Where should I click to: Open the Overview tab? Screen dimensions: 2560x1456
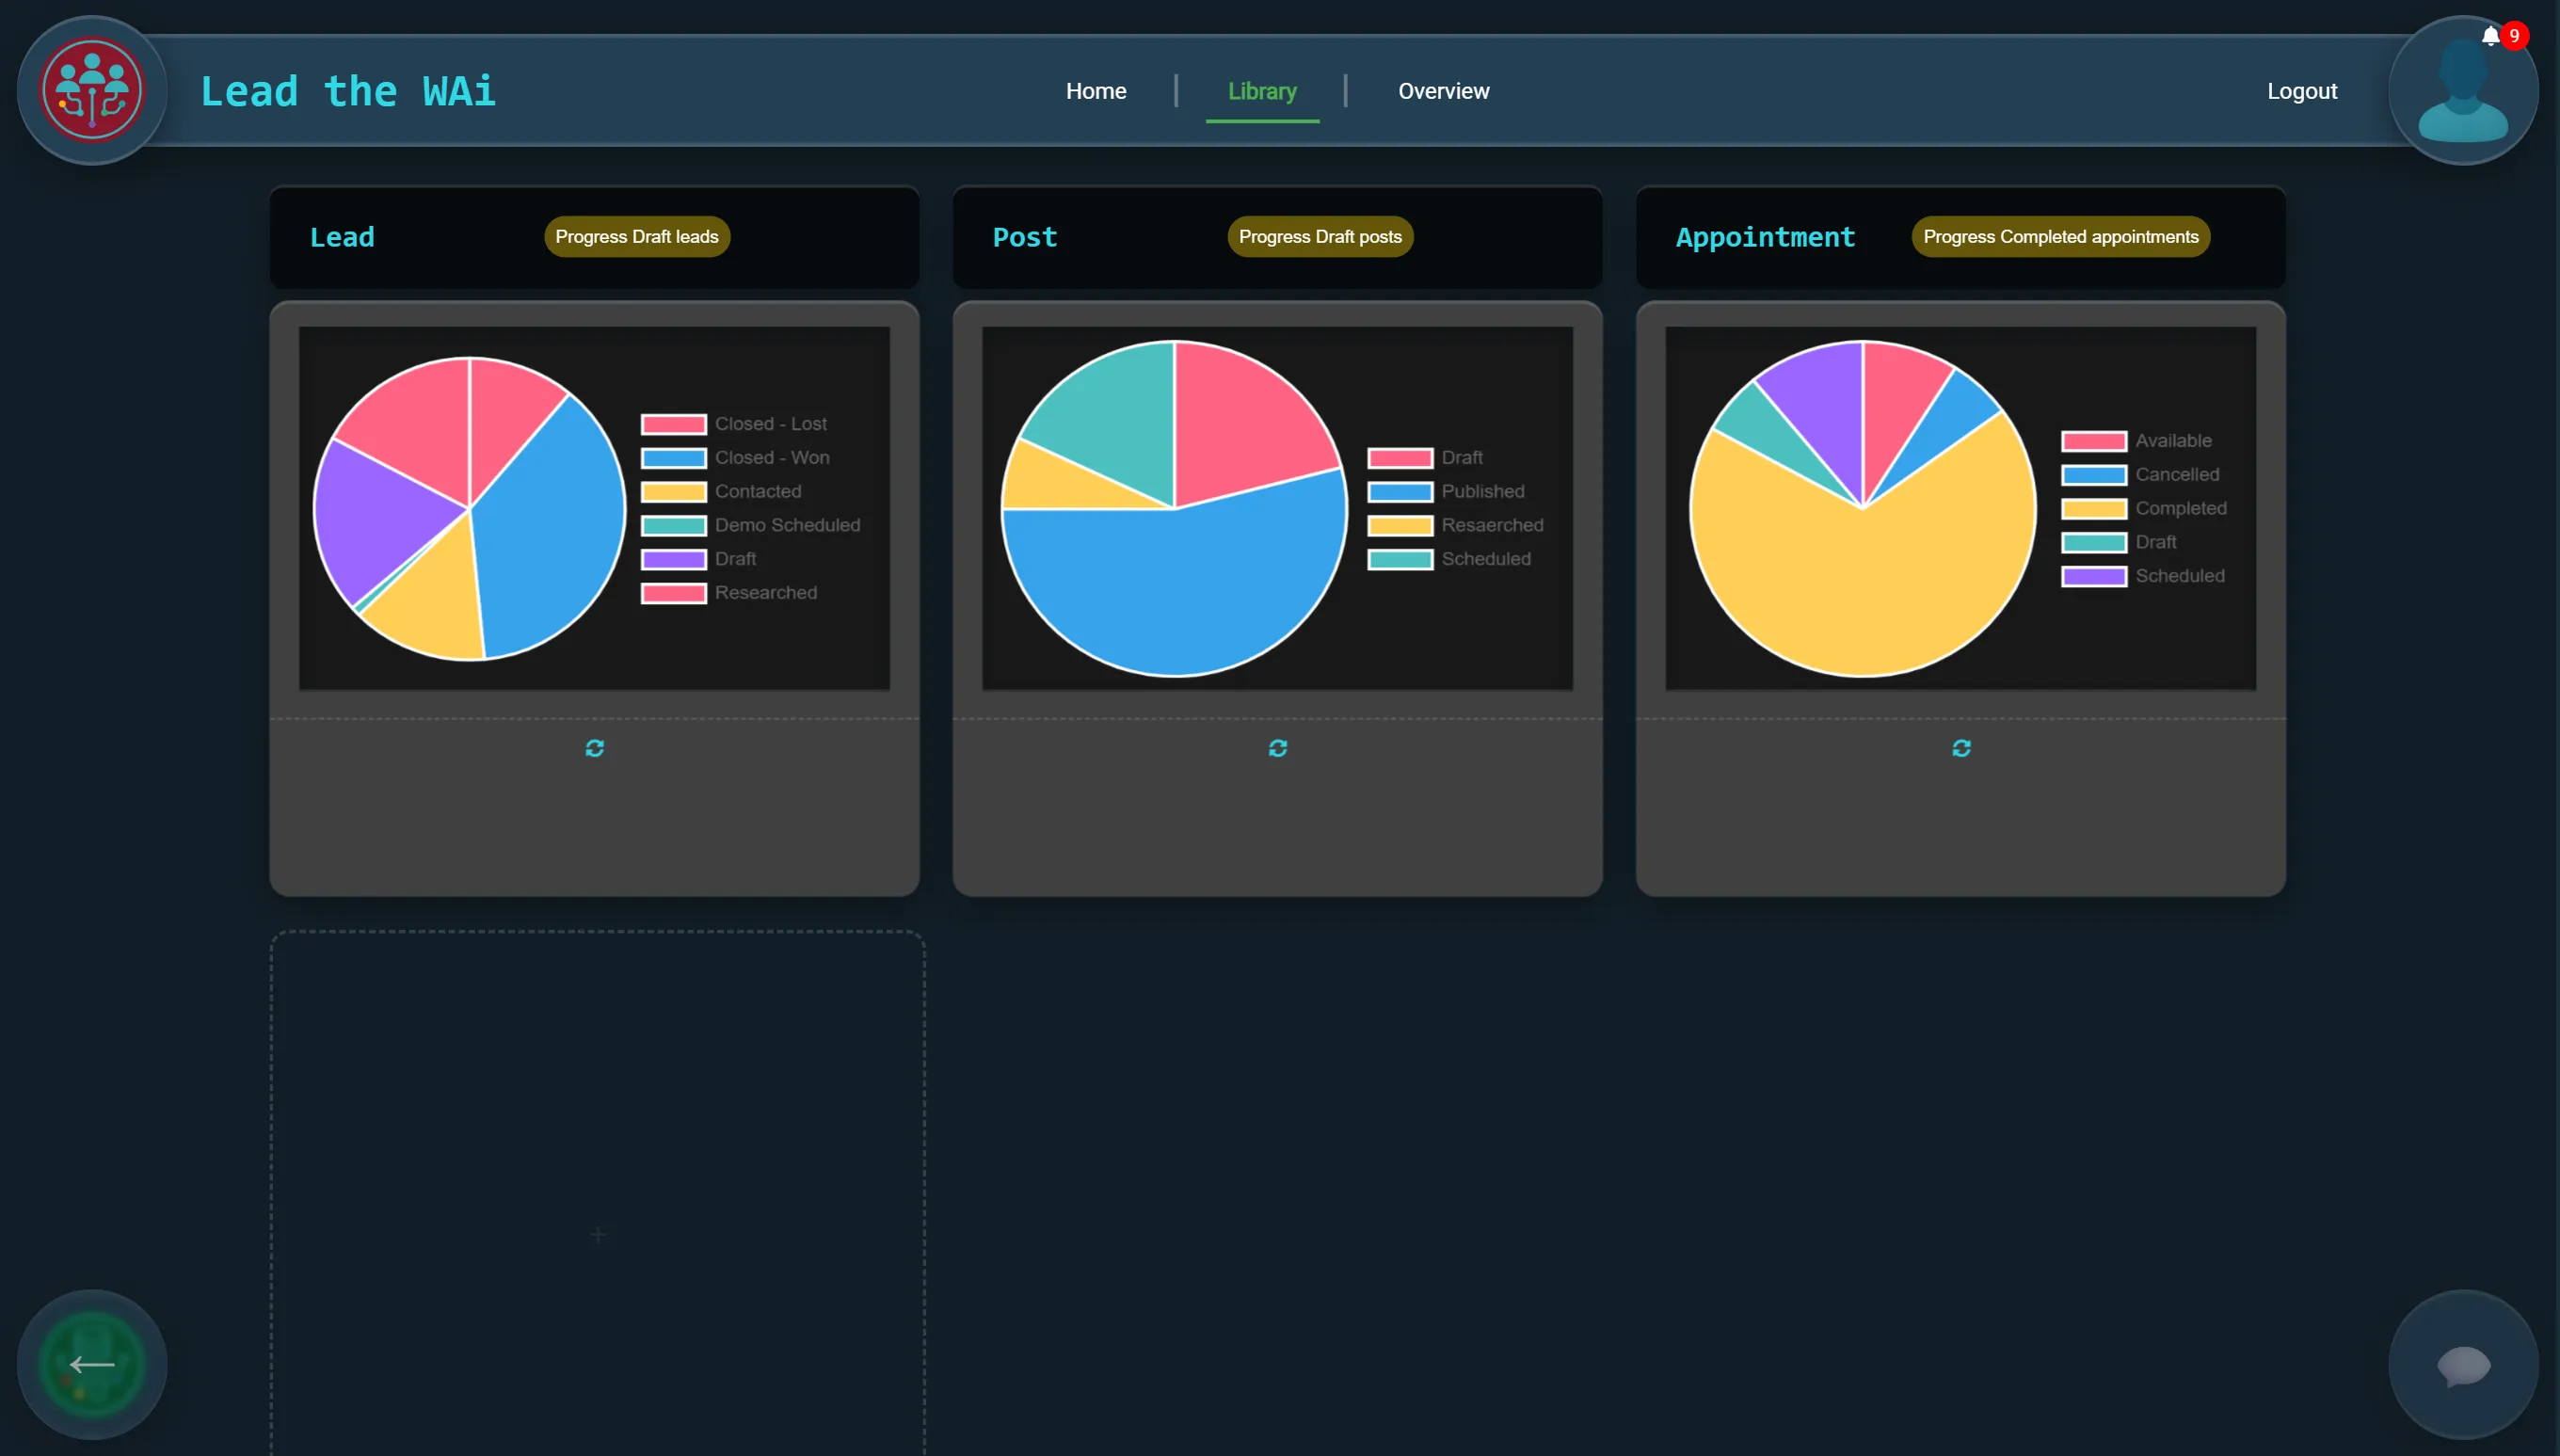(1443, 91)
